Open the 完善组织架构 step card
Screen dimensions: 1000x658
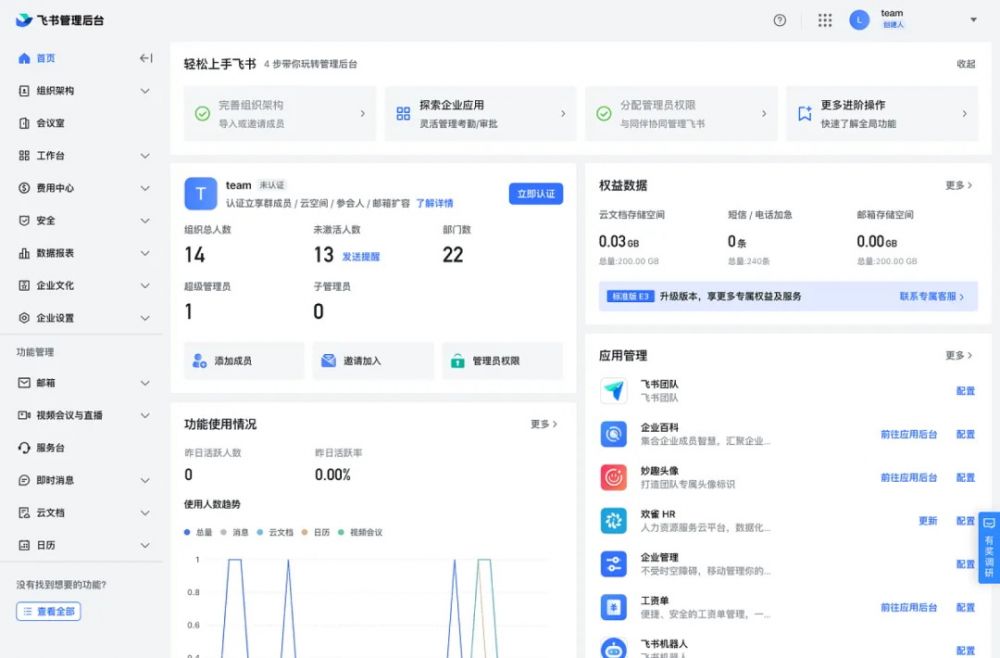pyautogui.click(x=280, y=113)
